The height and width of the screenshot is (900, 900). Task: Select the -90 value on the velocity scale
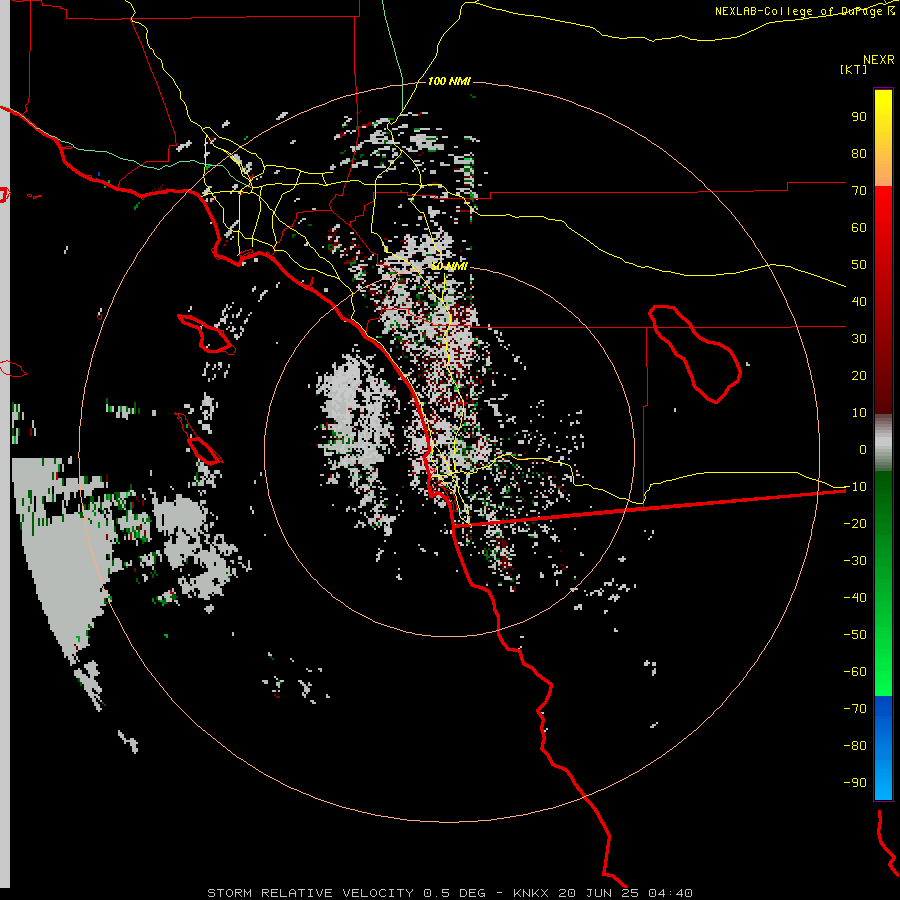[x=855, y=782]
